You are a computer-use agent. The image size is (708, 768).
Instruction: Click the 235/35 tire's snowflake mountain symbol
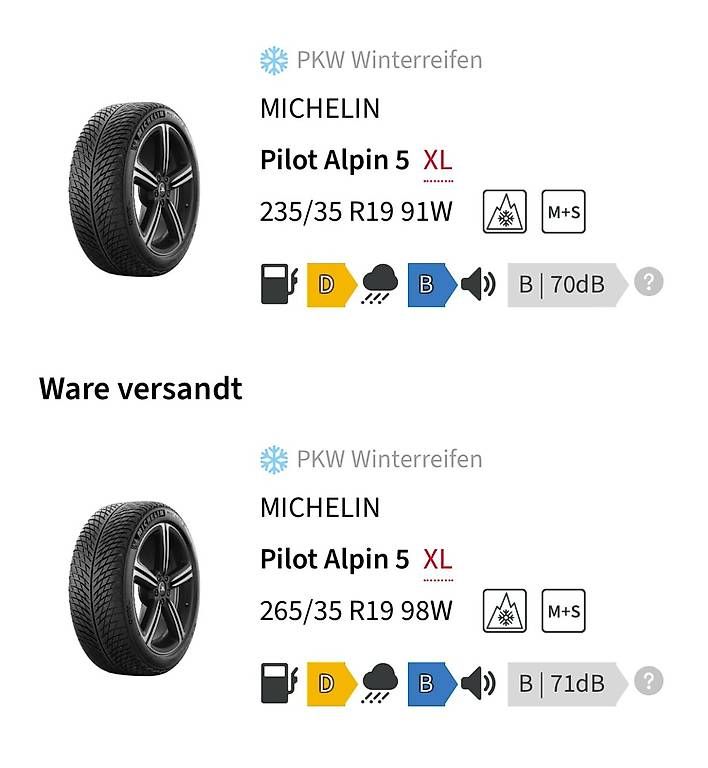504,212
